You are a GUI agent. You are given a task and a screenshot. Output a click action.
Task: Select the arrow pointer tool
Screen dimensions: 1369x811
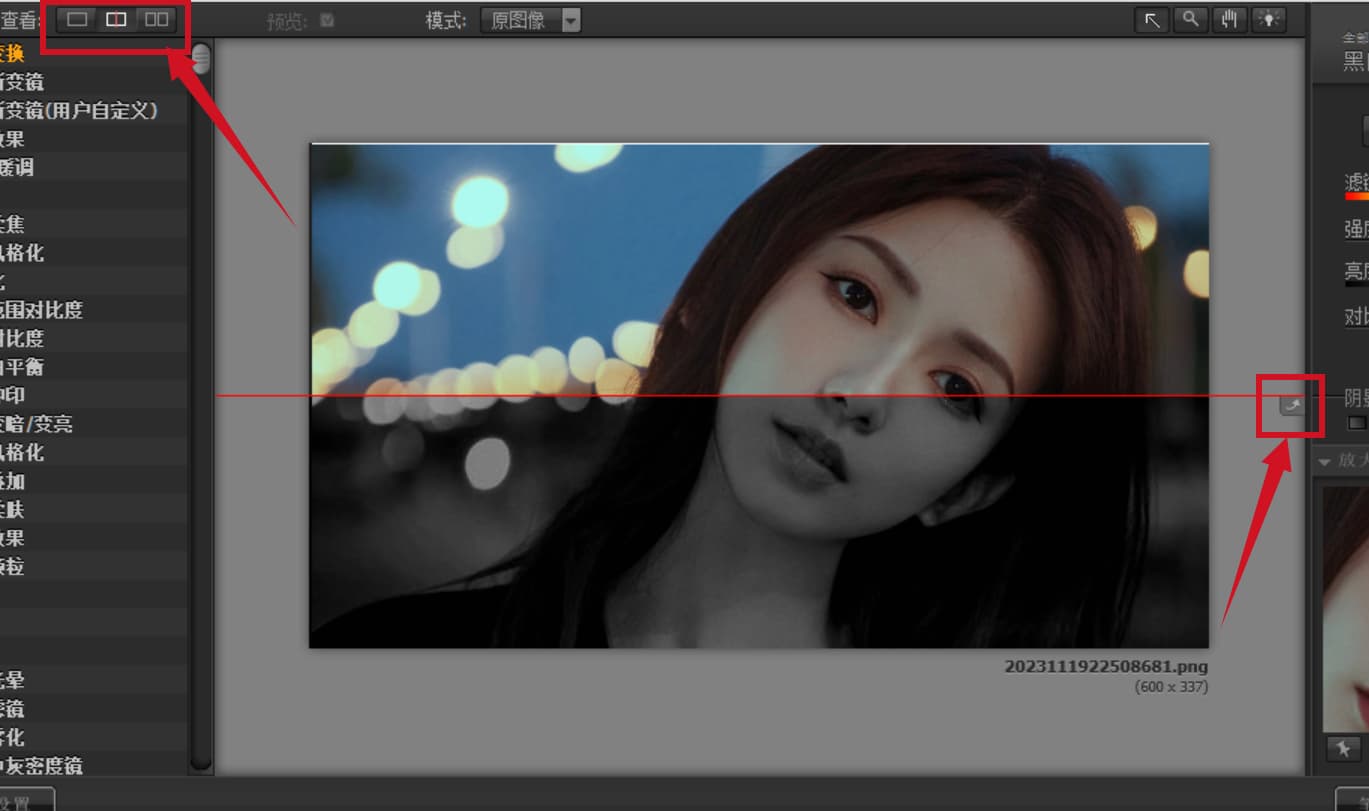tap(1152, 20)
